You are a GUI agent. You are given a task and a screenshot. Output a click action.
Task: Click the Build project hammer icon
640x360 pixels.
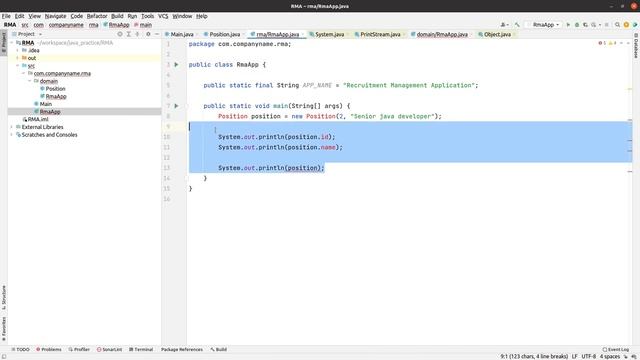(517, 25)
